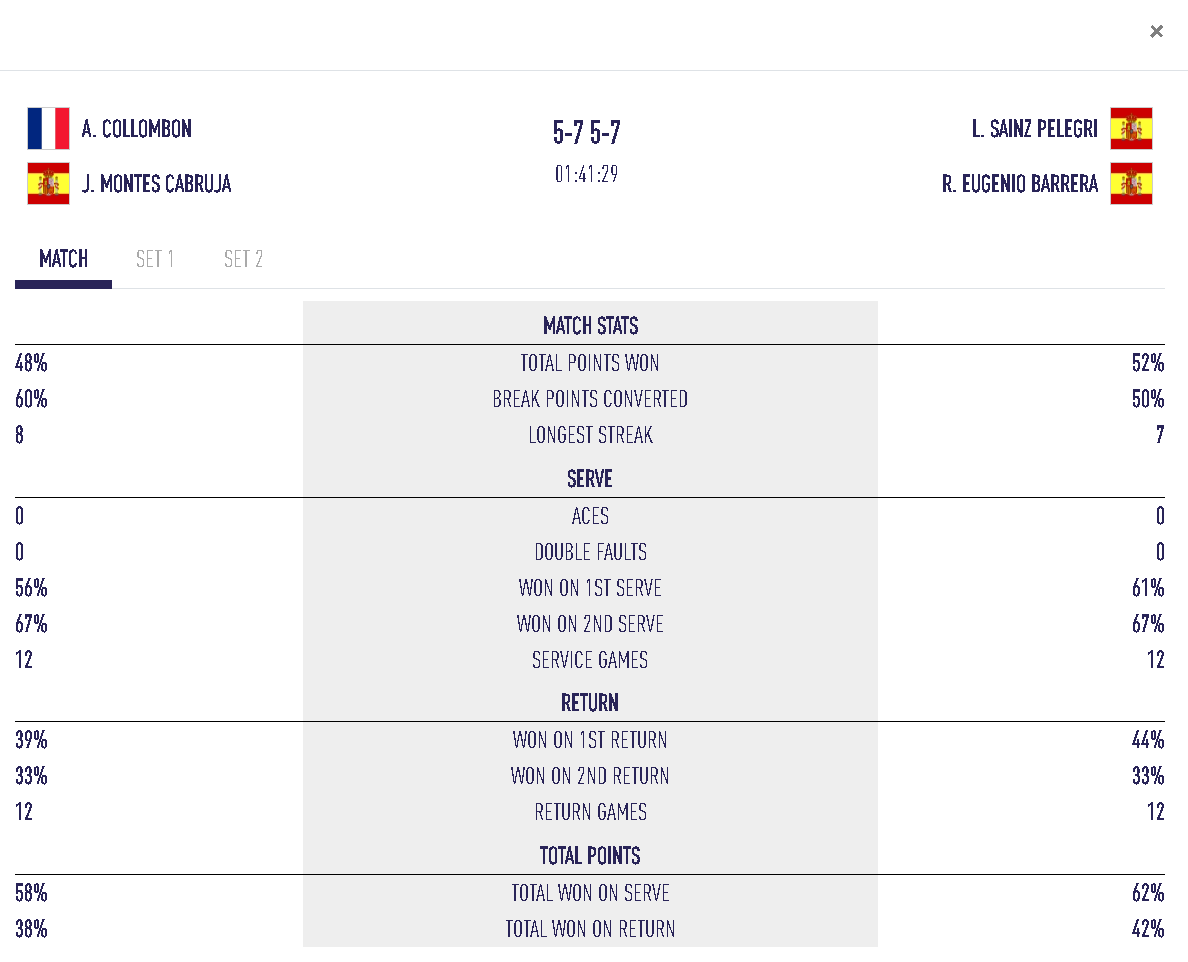This screenshot has height=962, width=1188.
Task: Close the match stats popup
Action: tap(1156, 31)
